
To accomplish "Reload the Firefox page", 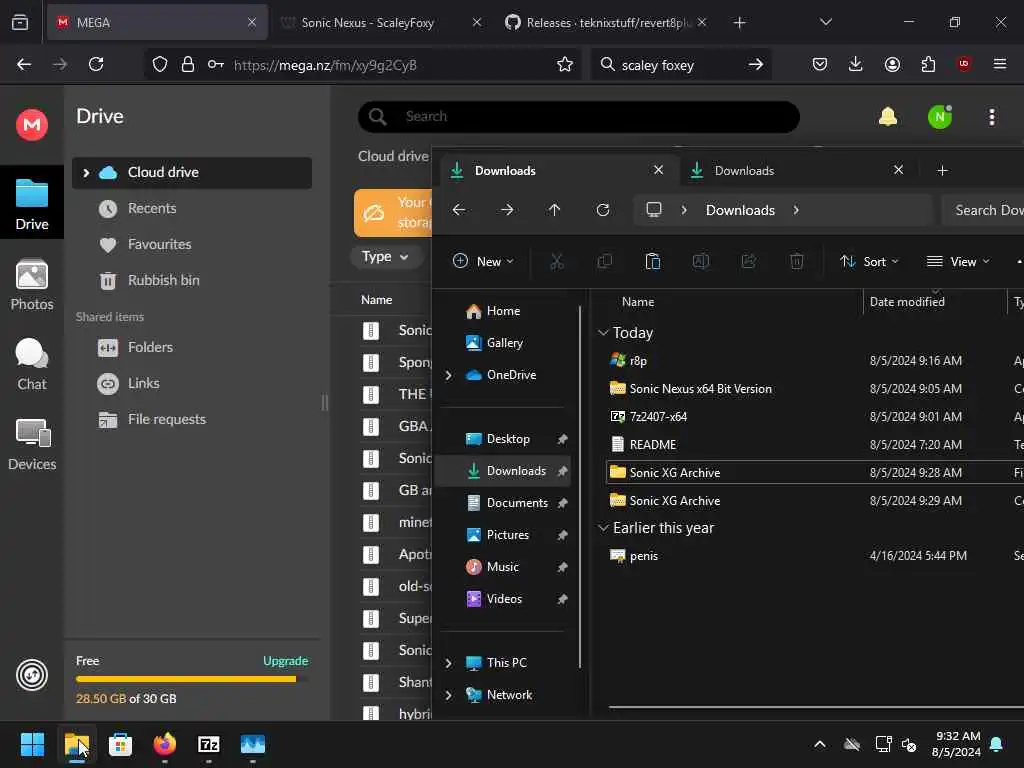I will 96,64.
